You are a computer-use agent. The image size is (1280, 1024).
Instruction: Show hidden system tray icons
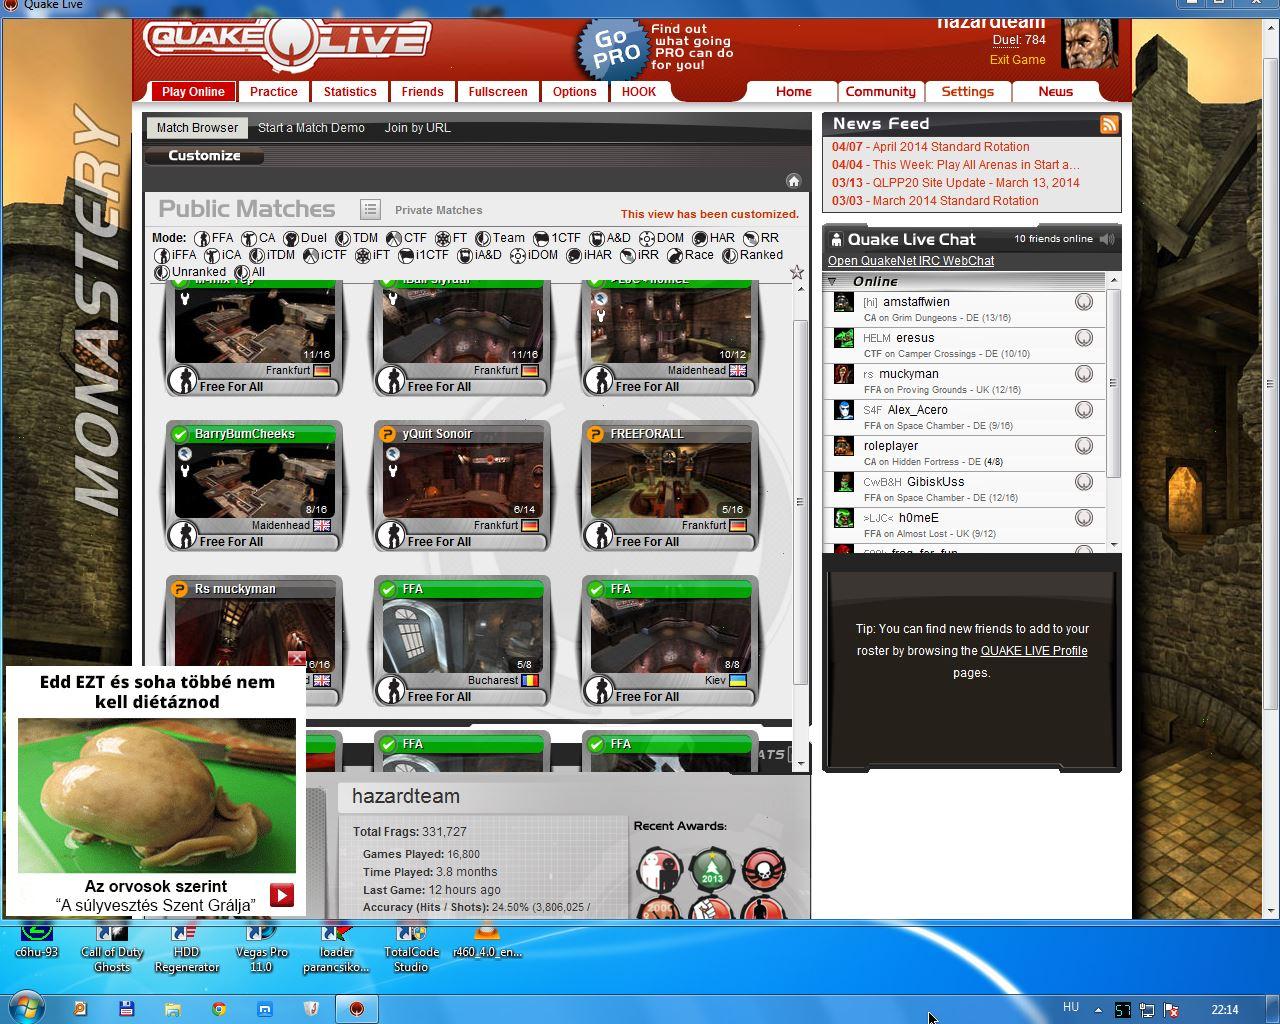click(1098, 1009)
